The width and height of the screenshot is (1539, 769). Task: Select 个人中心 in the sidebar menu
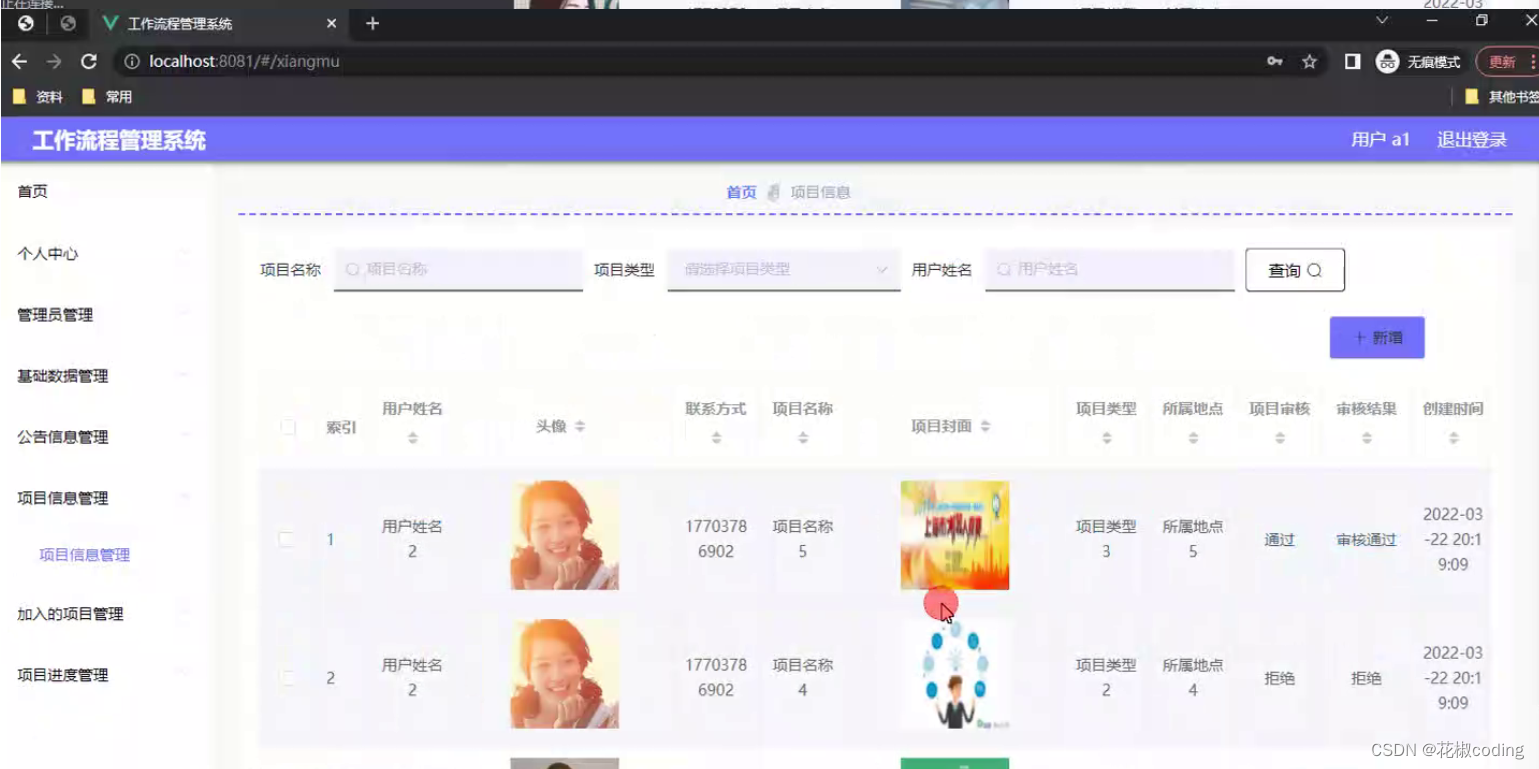pos(44,254)
